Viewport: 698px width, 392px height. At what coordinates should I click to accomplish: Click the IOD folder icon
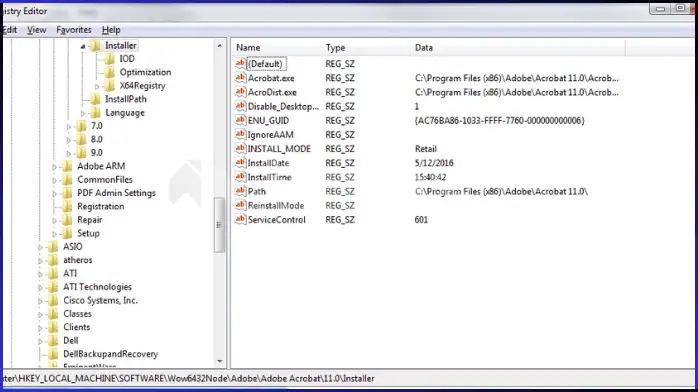[110, 59]
